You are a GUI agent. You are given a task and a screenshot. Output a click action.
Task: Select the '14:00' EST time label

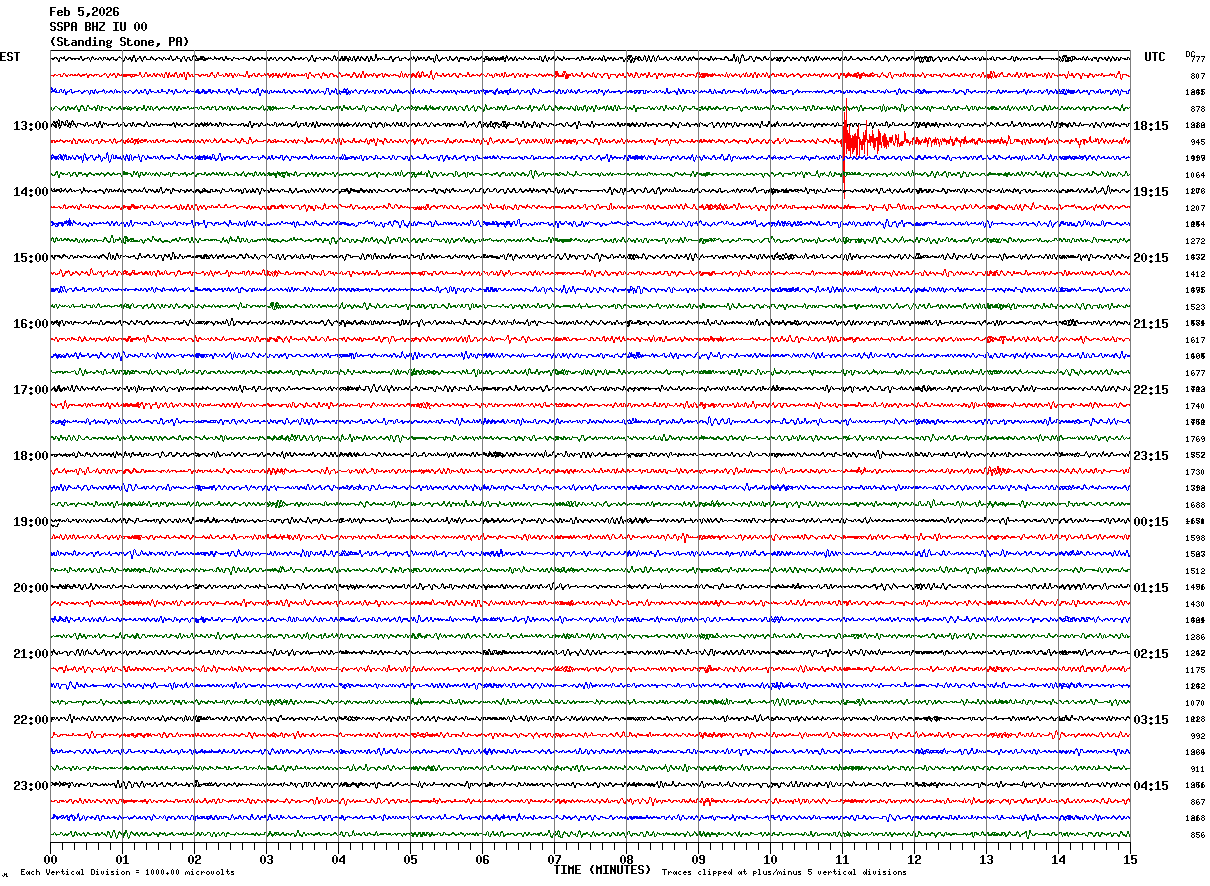pyautogui.click(x=30, y=191)
